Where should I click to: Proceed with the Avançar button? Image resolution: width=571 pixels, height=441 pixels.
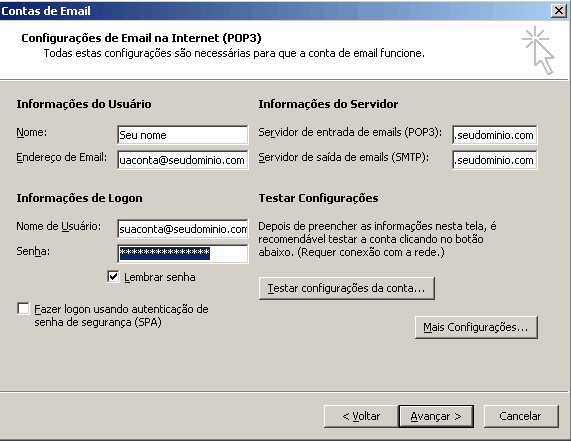(x=436, y=416)
